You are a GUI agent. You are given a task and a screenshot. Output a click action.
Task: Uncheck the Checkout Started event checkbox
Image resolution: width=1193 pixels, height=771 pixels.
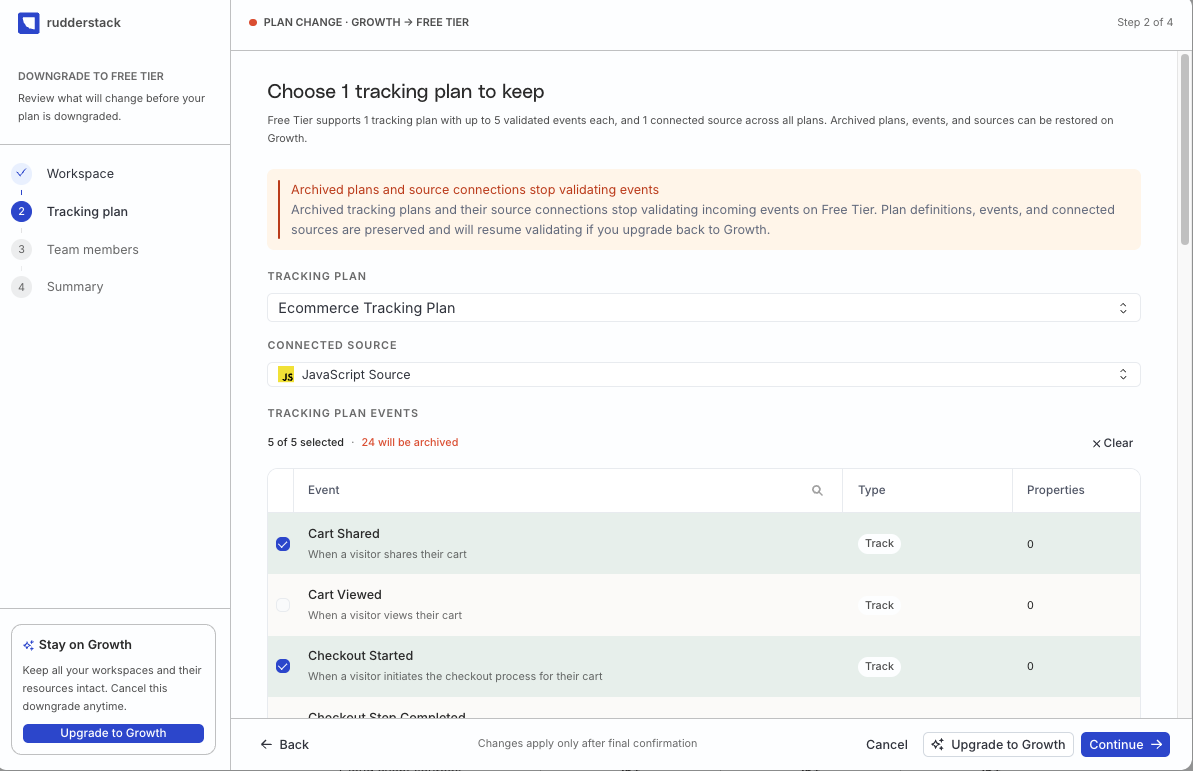coord(283,666)
